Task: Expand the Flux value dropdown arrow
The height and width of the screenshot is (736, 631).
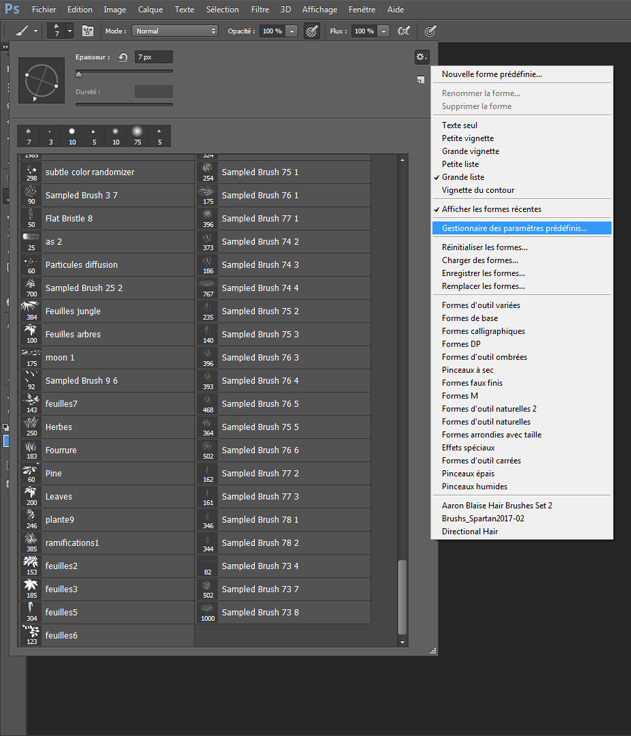Action: (x=385, y=31)
